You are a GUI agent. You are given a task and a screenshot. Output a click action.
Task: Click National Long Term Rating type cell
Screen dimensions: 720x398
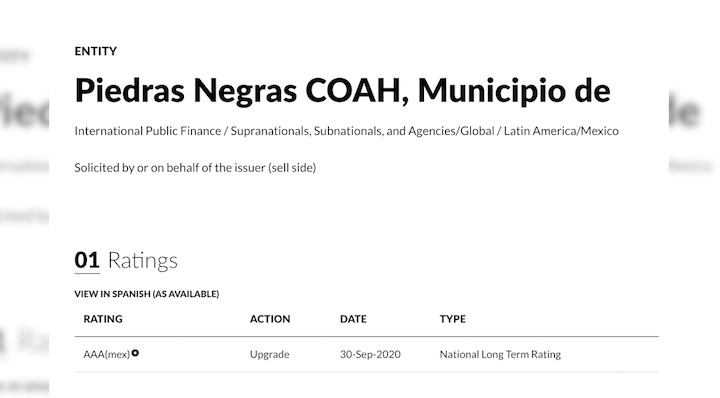point(500,354)
